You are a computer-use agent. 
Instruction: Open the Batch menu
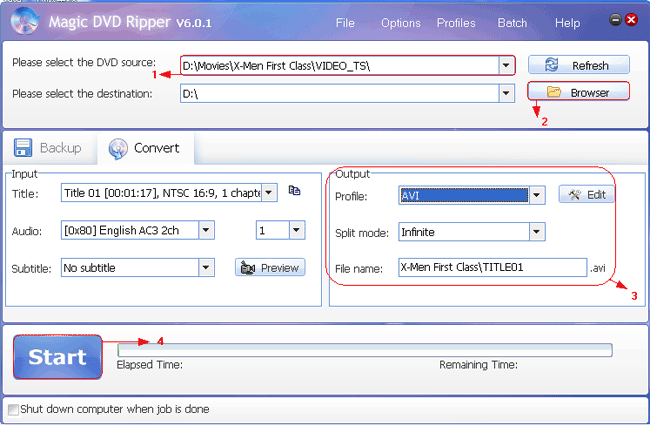pos(512,23)
